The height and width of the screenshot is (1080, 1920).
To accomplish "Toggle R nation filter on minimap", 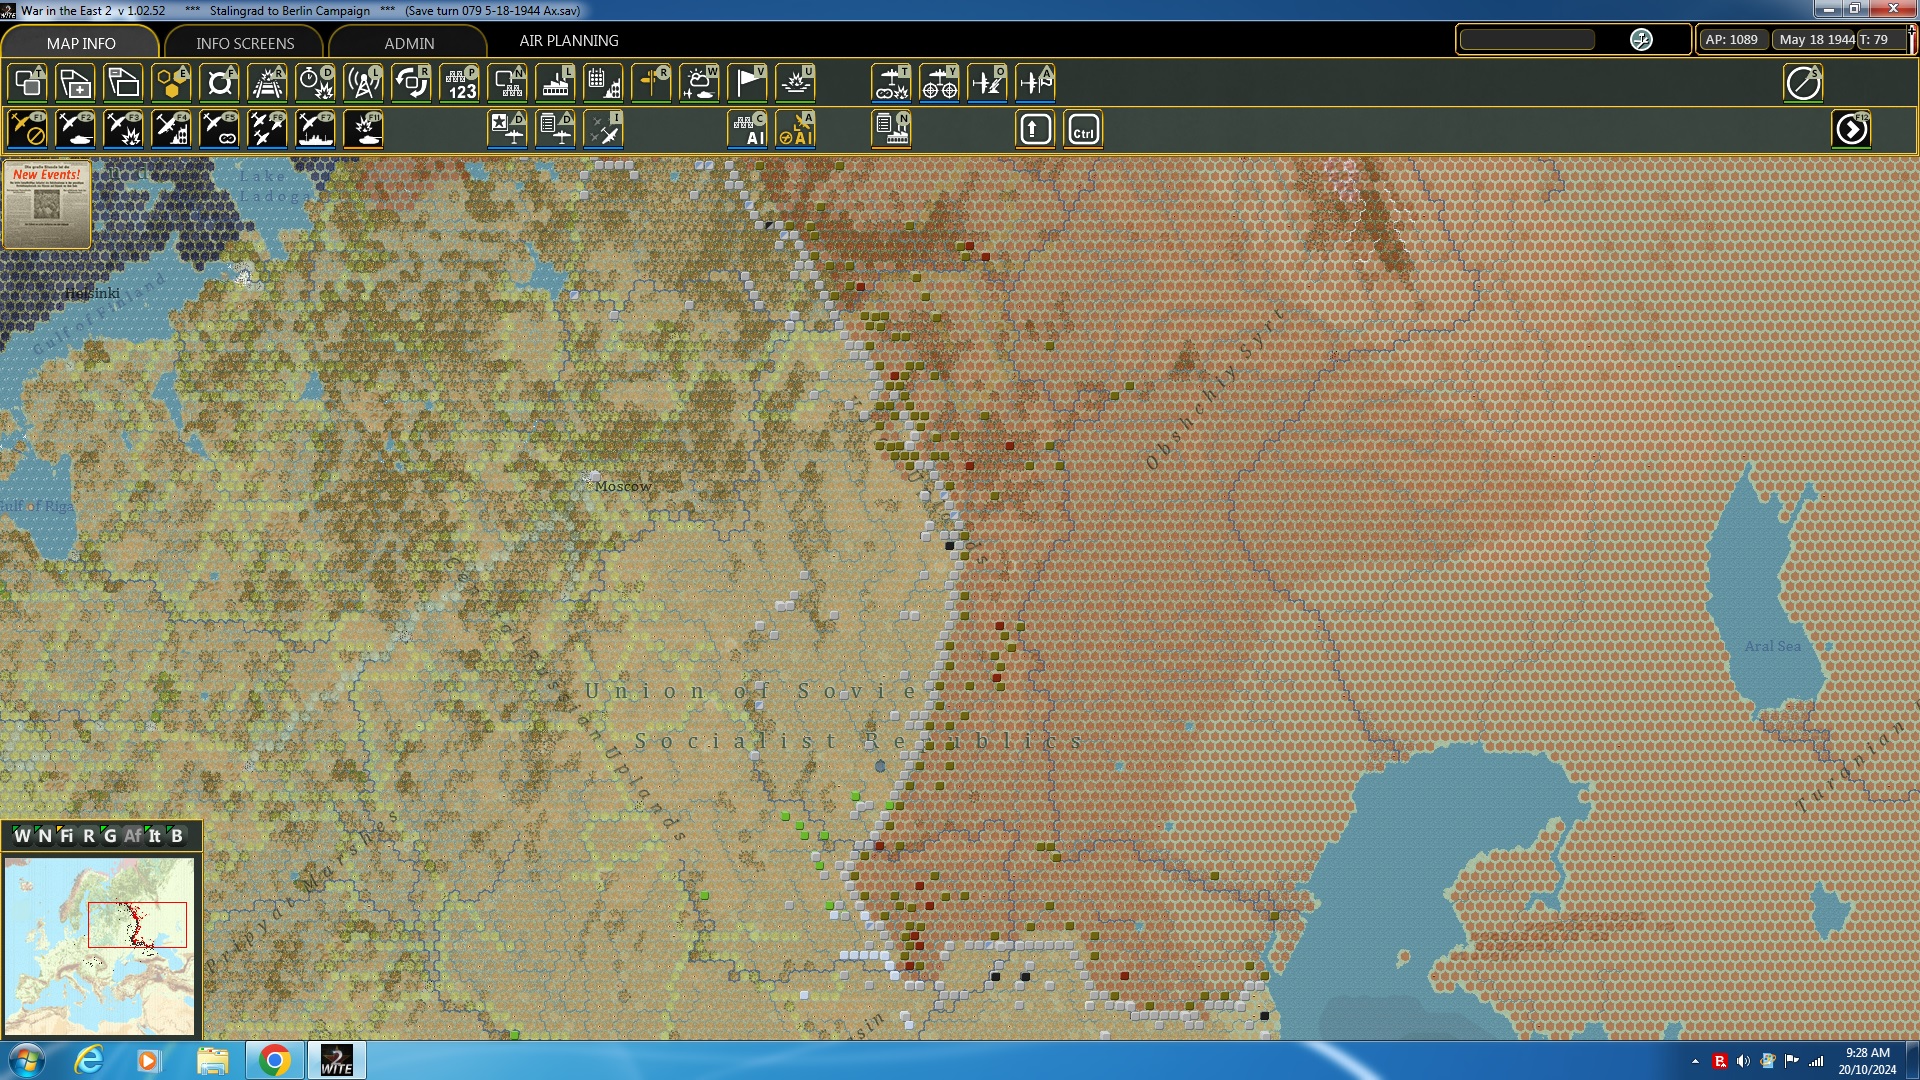I will (x=88, y=836).
